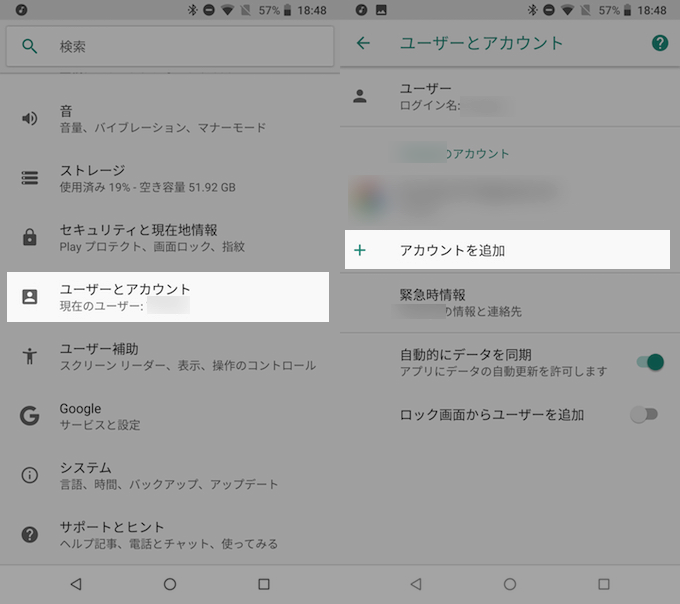This screenshot has height=604, width=680.
Task: Tap the info icon beside システム
Action: tap(30, 475)
